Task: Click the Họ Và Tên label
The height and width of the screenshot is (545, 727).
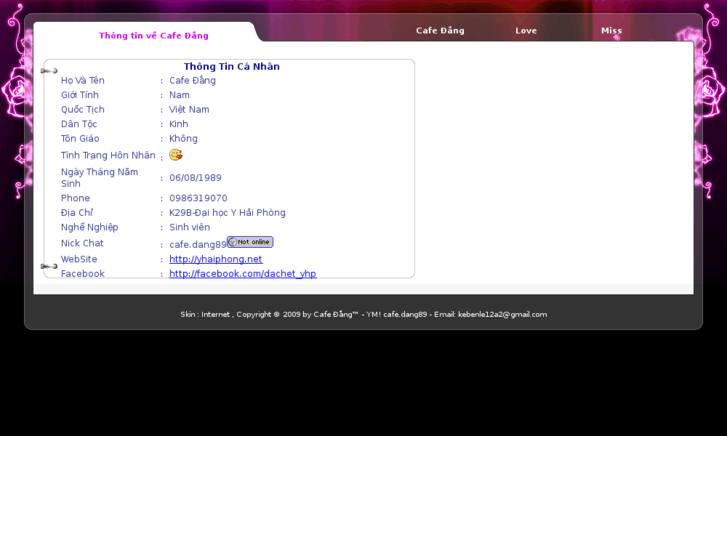Action: click(83, 80)
